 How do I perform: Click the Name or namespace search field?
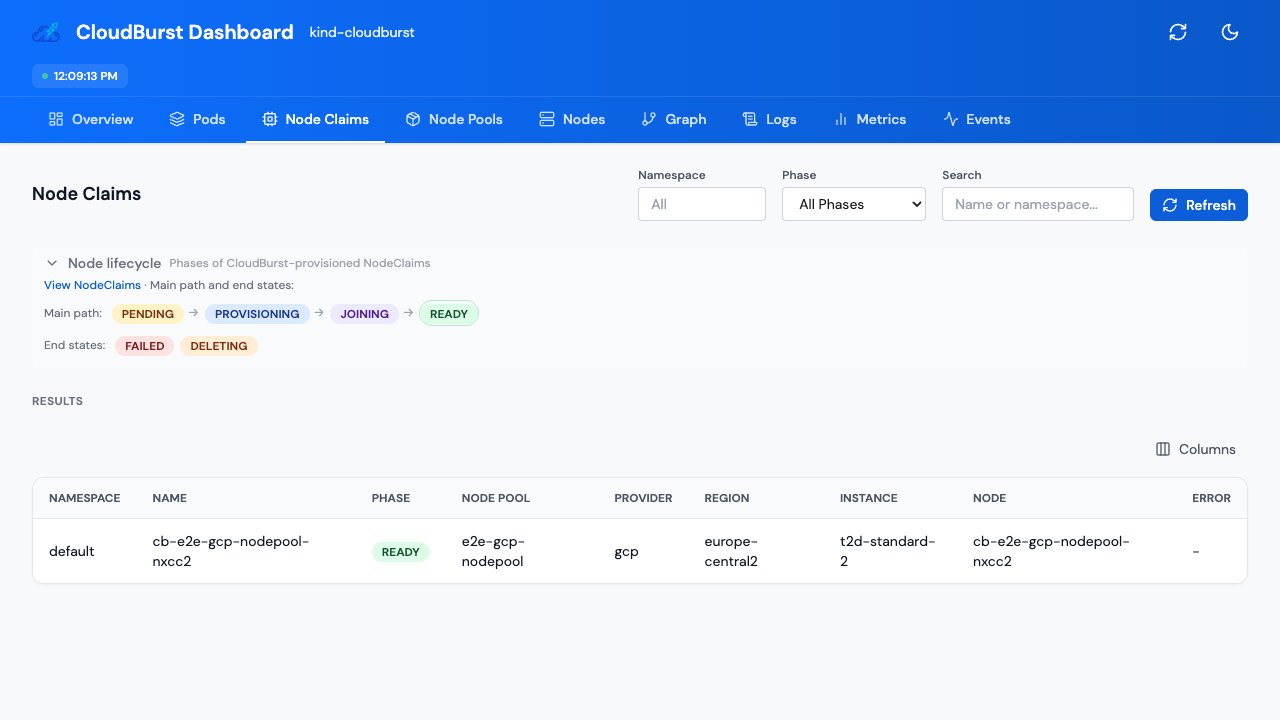click(x=1037, y=204)
